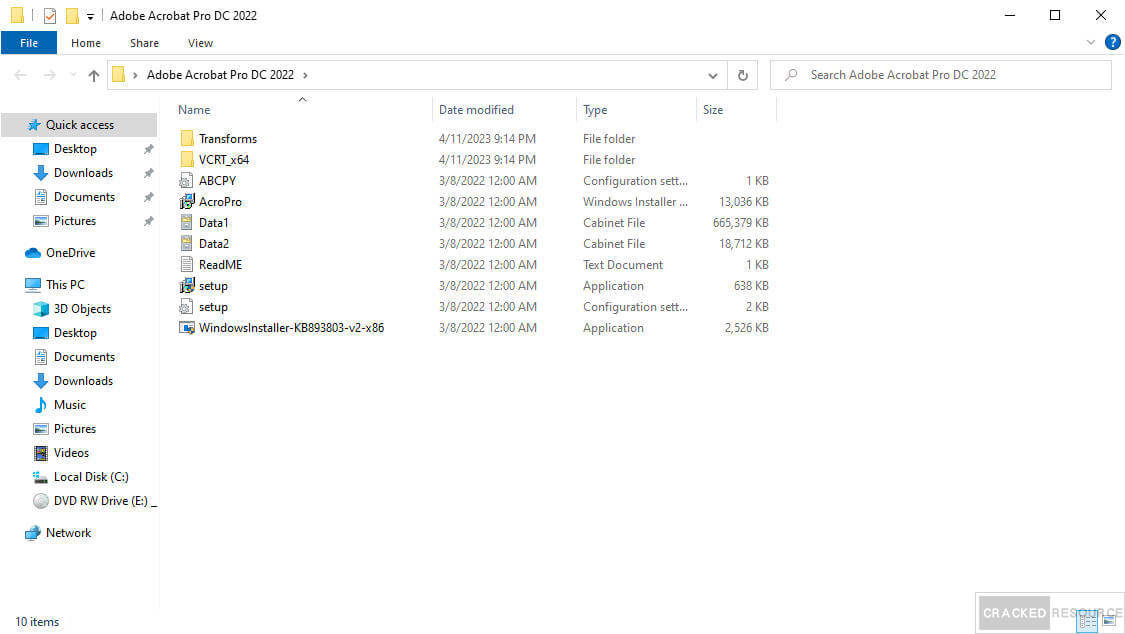
Task: Open the OneDrive cloud icon
Action: pos(32,252)
